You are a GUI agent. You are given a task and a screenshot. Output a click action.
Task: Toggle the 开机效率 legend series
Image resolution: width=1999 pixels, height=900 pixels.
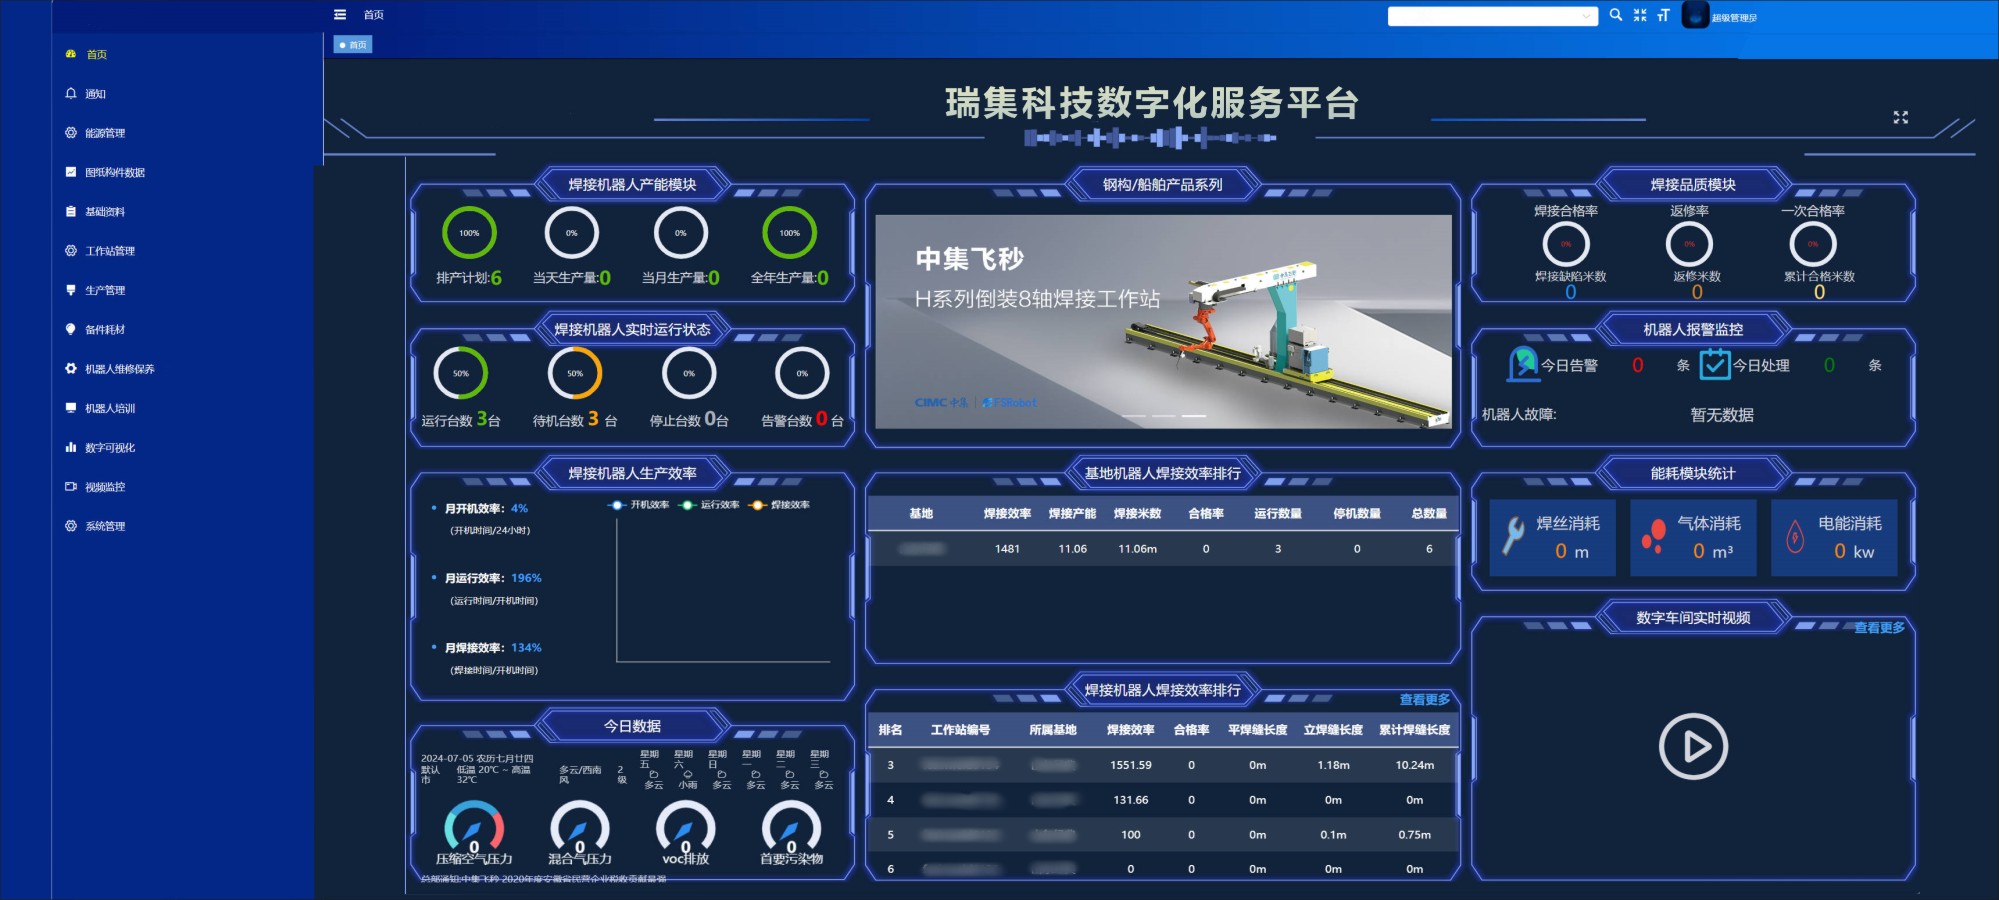point(638,505)
